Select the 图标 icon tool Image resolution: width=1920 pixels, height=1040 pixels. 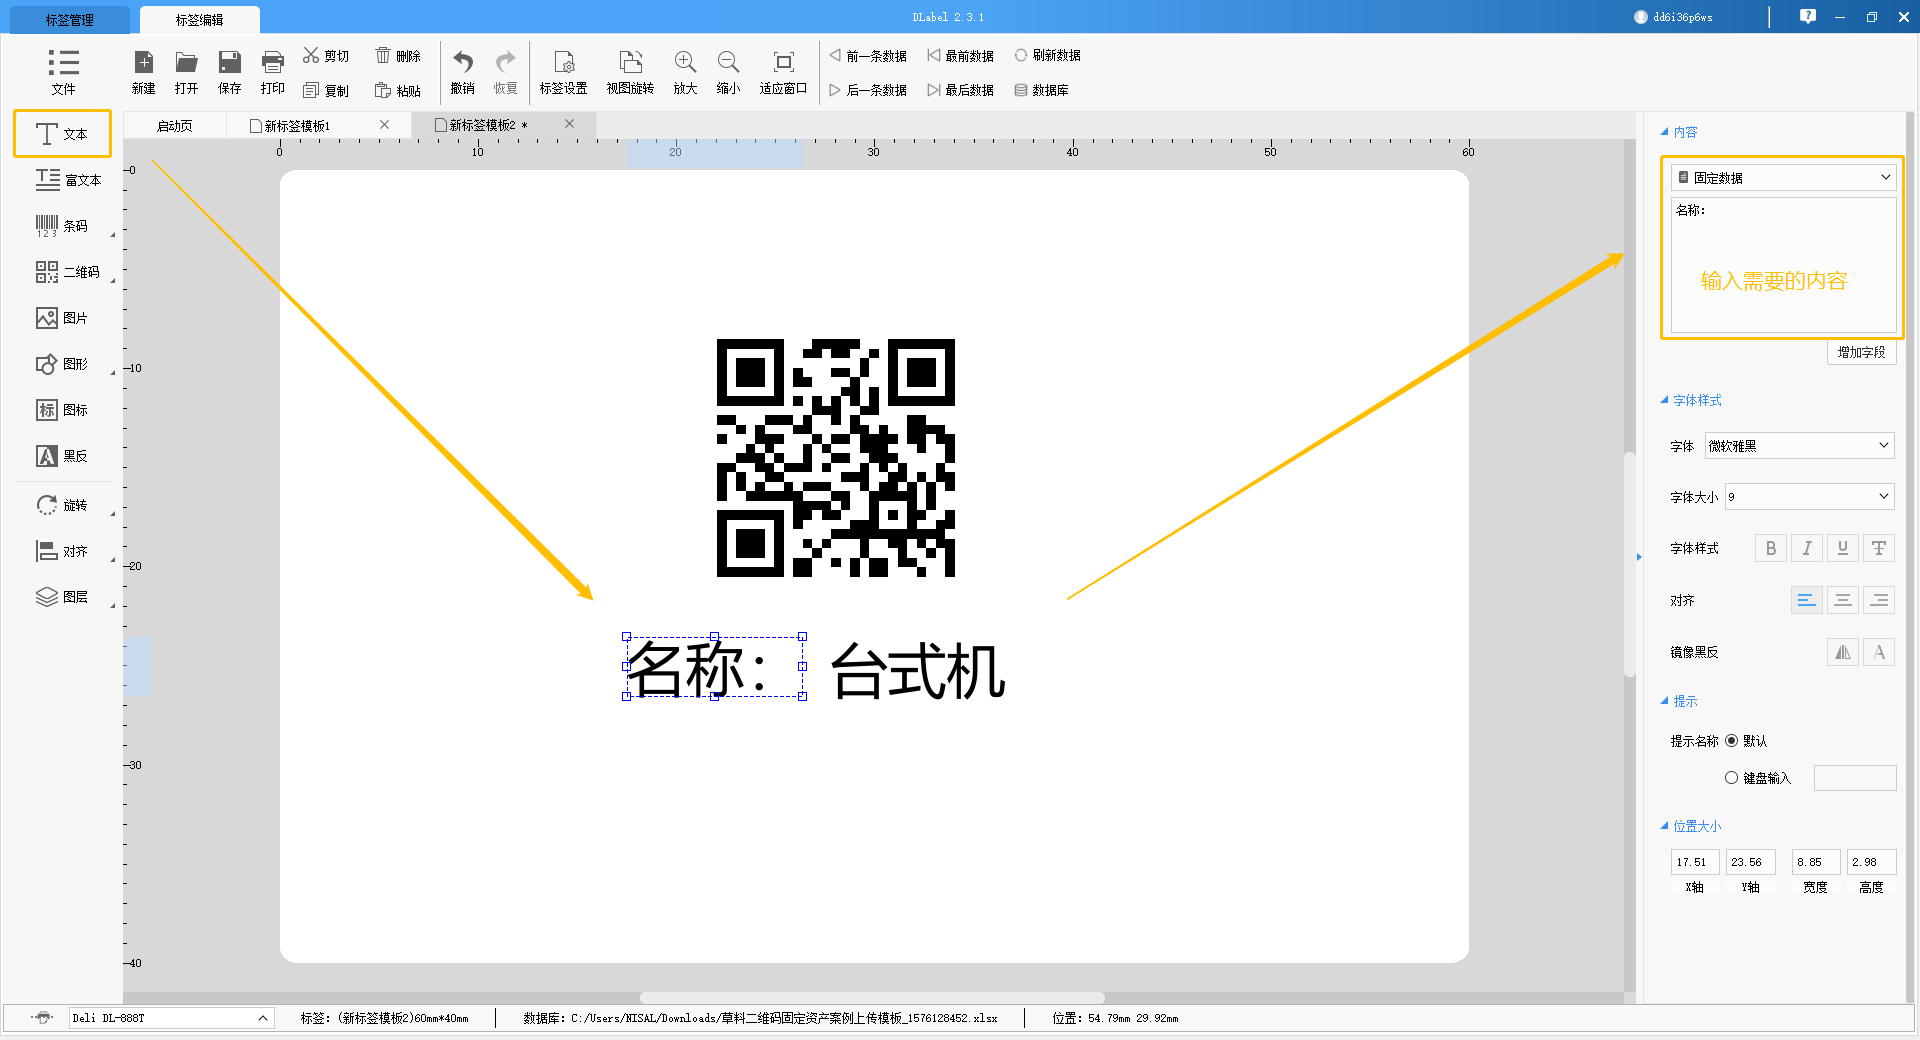coord(62,410)
